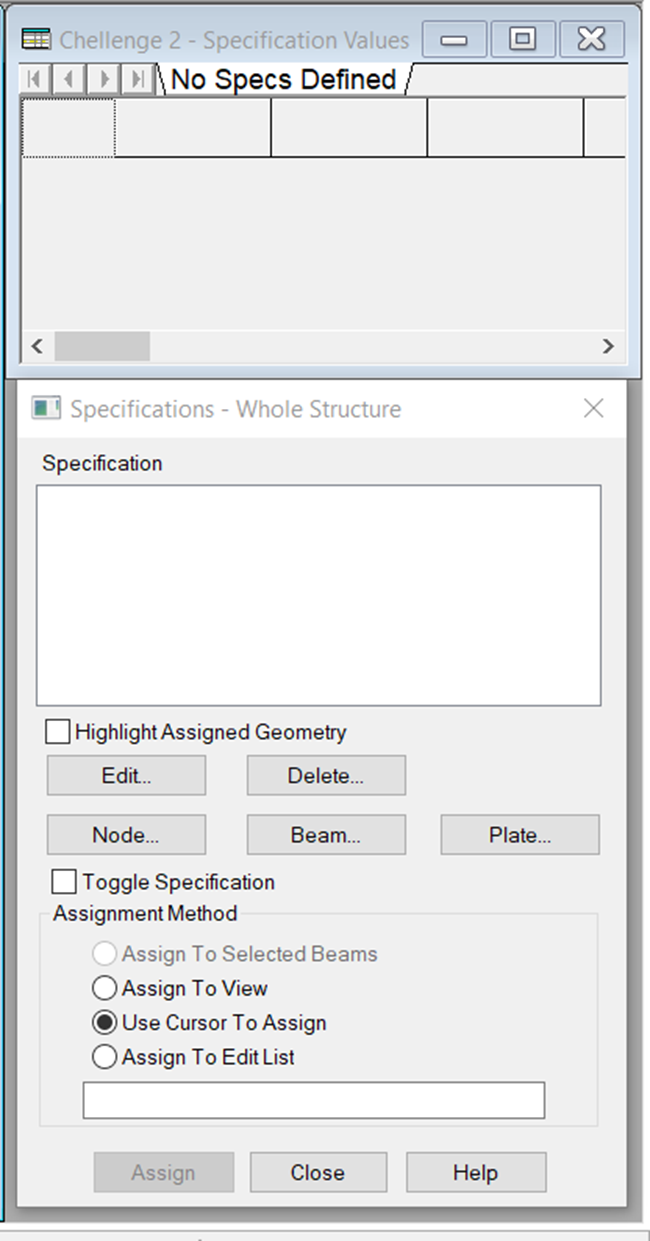Go to first sheet navigation arrow

(35, 79)
